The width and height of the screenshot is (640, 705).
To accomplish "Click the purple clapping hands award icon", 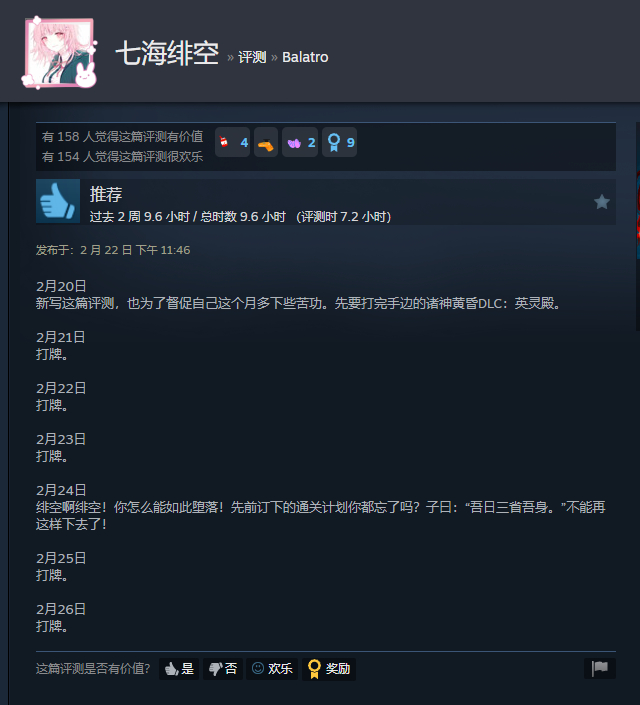I will (294, 143).
